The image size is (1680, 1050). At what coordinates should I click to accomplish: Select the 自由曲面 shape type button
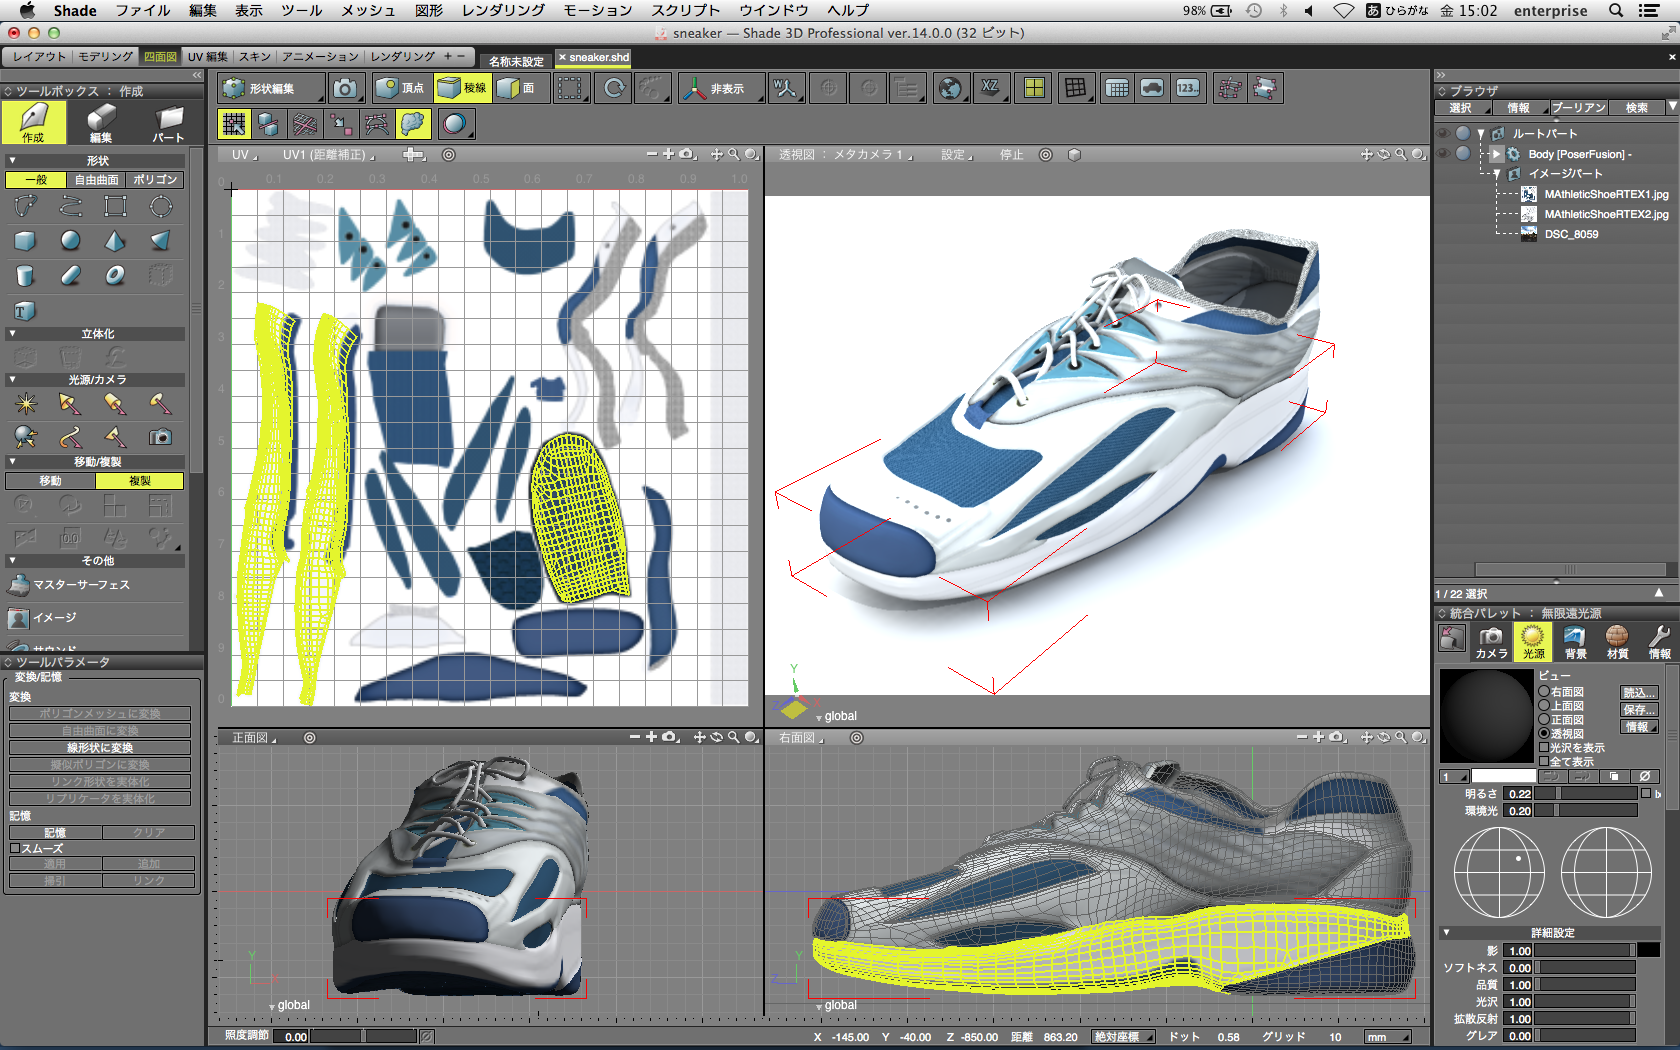pyautogui.click(x=96, y=180)
